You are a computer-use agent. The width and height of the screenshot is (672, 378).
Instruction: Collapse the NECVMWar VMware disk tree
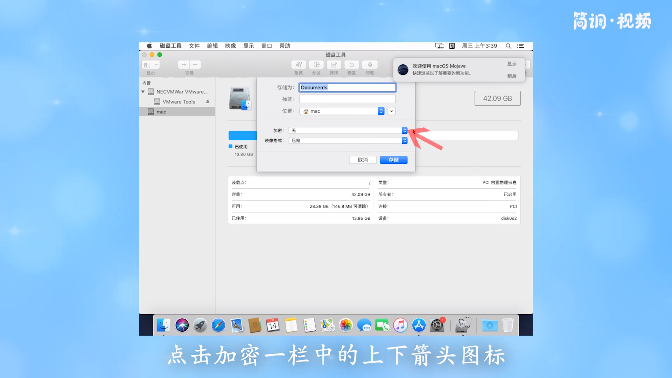(x=143, y=92)
